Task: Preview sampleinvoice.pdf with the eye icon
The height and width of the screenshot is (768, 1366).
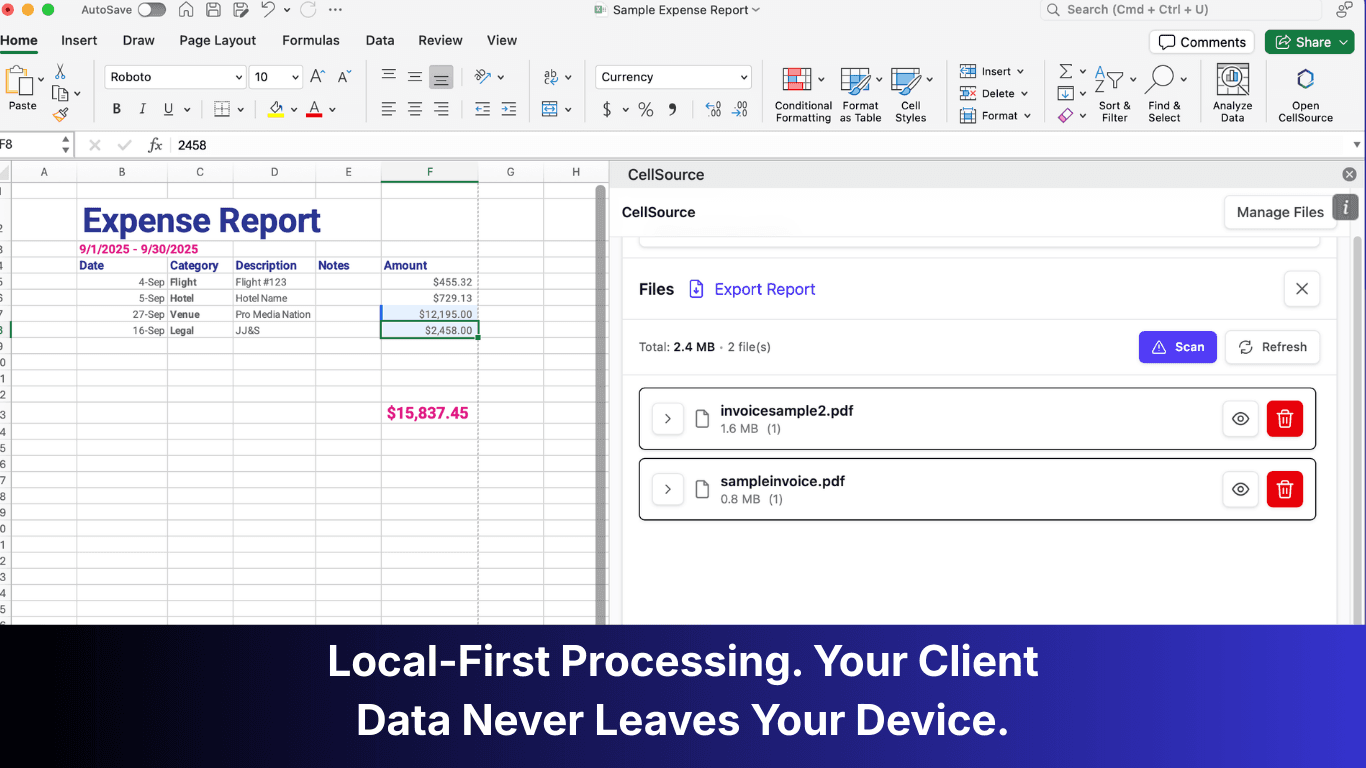Action: [x=1240, y=489]
